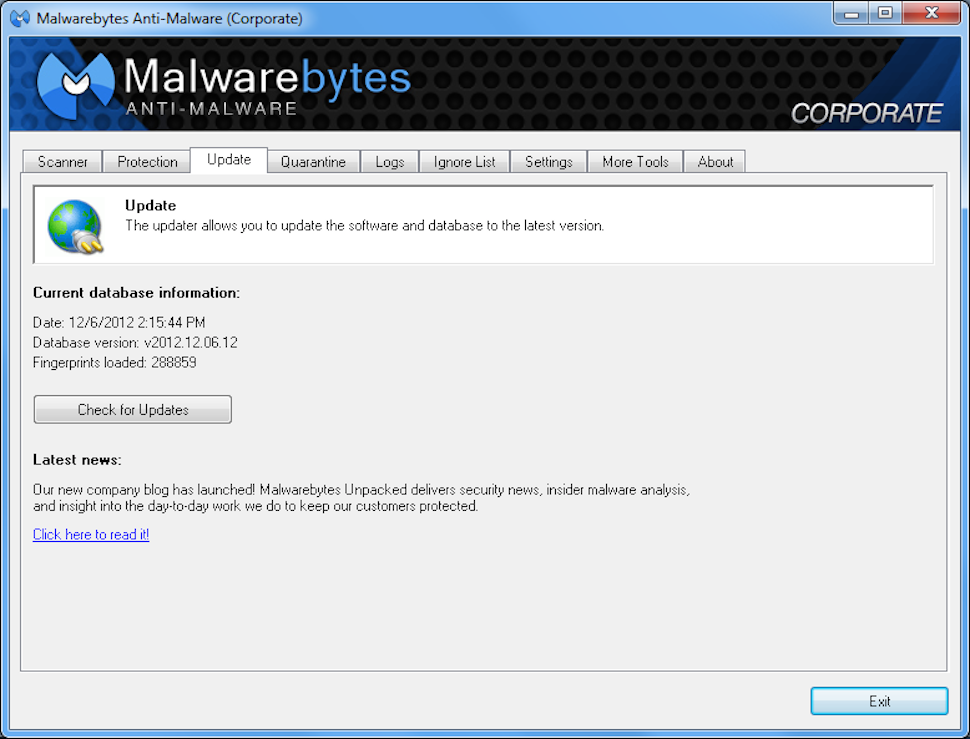Open the blog via Click here to read it
The image size is (970, 739).
90,534
